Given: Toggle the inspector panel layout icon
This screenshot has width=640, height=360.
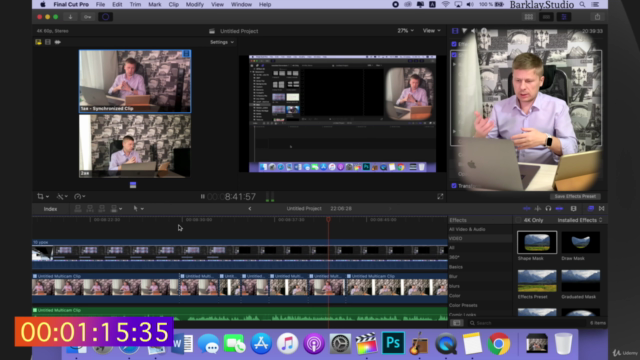Looking at the screenshot, I should (564, 17).
